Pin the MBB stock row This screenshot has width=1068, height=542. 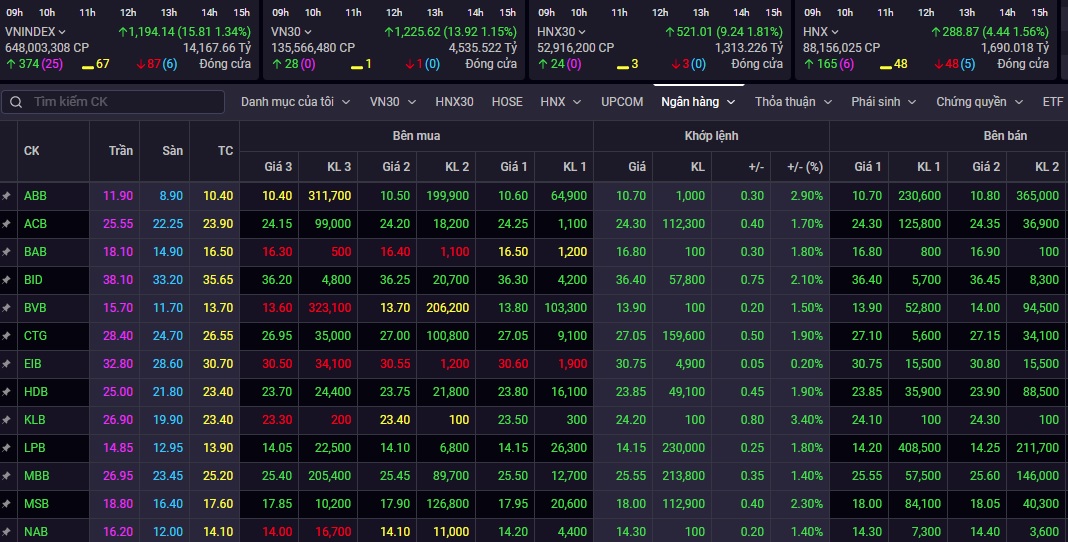coord(6,476)
